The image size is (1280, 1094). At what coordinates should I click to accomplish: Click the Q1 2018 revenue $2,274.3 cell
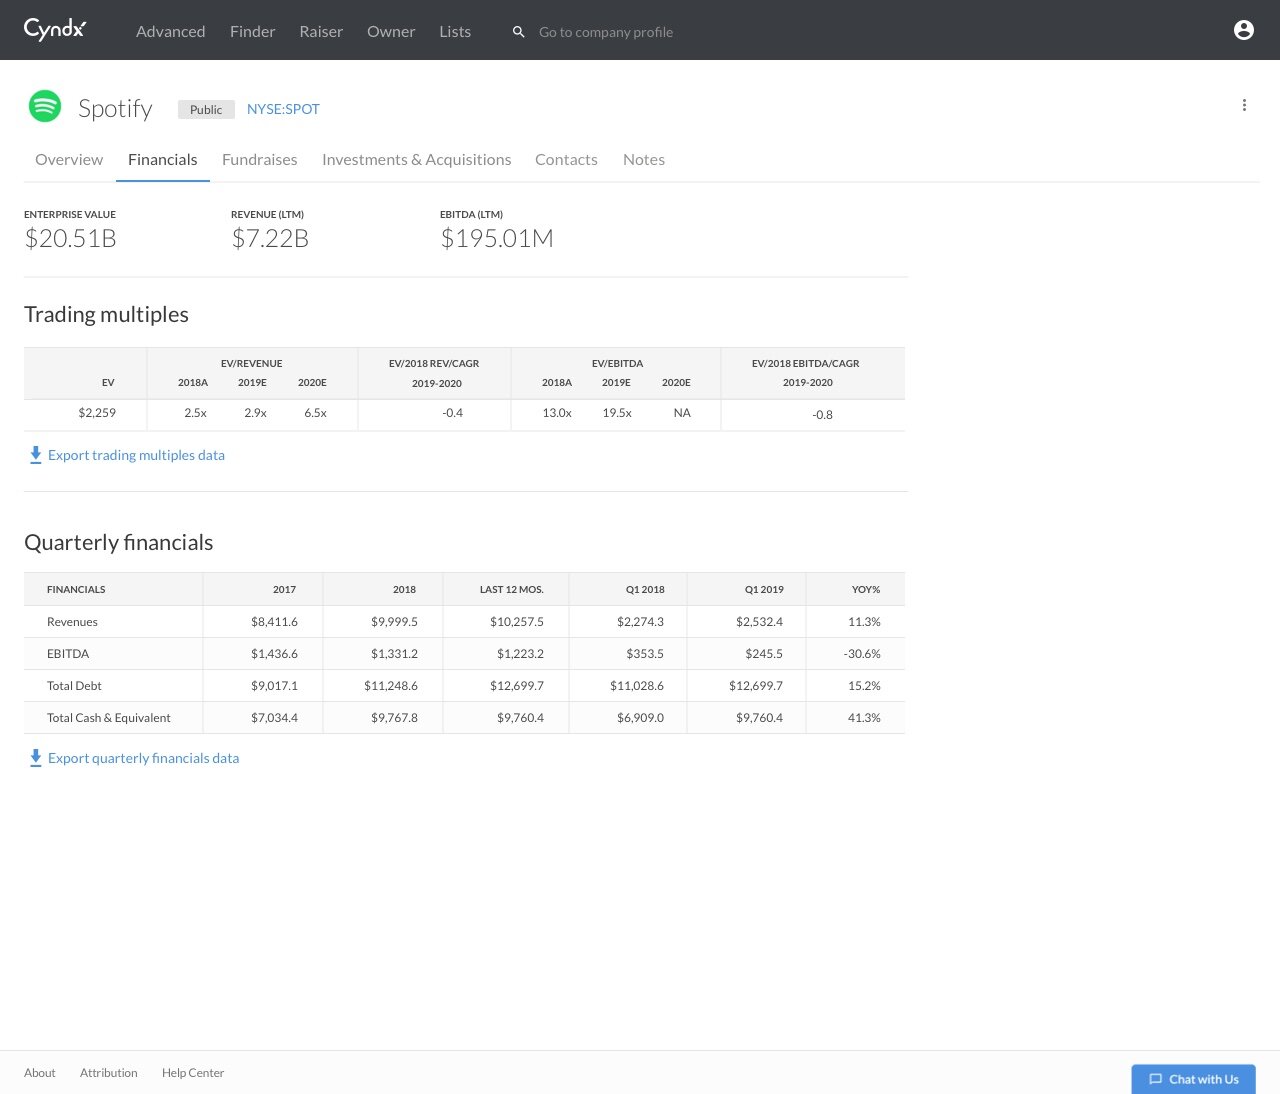tap(640, 622)
